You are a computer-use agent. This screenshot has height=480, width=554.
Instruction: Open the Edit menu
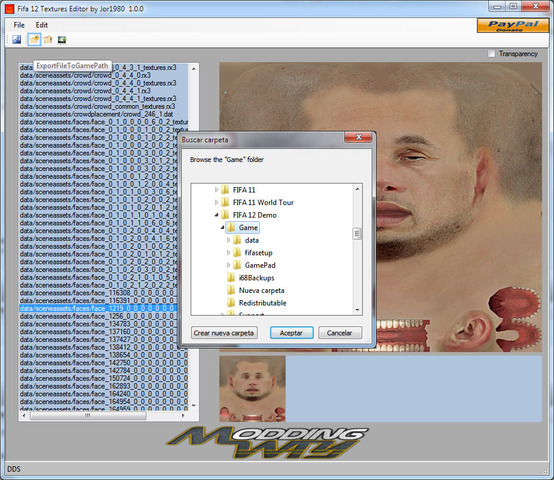point(41,25)
